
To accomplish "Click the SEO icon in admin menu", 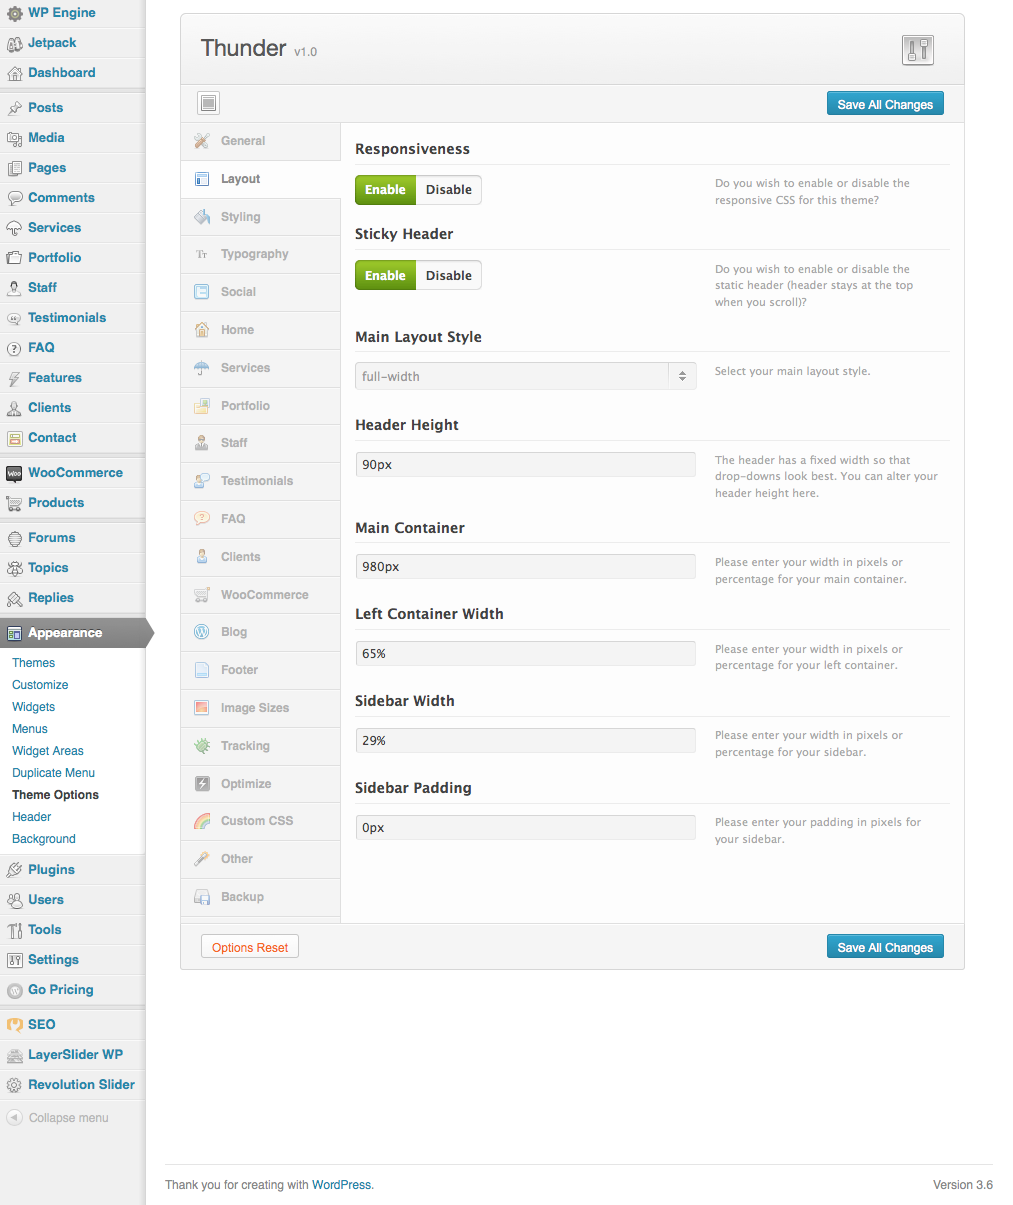I will pos(14,1025).
